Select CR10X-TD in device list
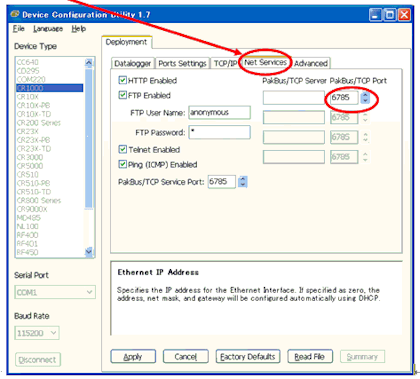The height and width of the screenshot is (379, 420). 34,114
